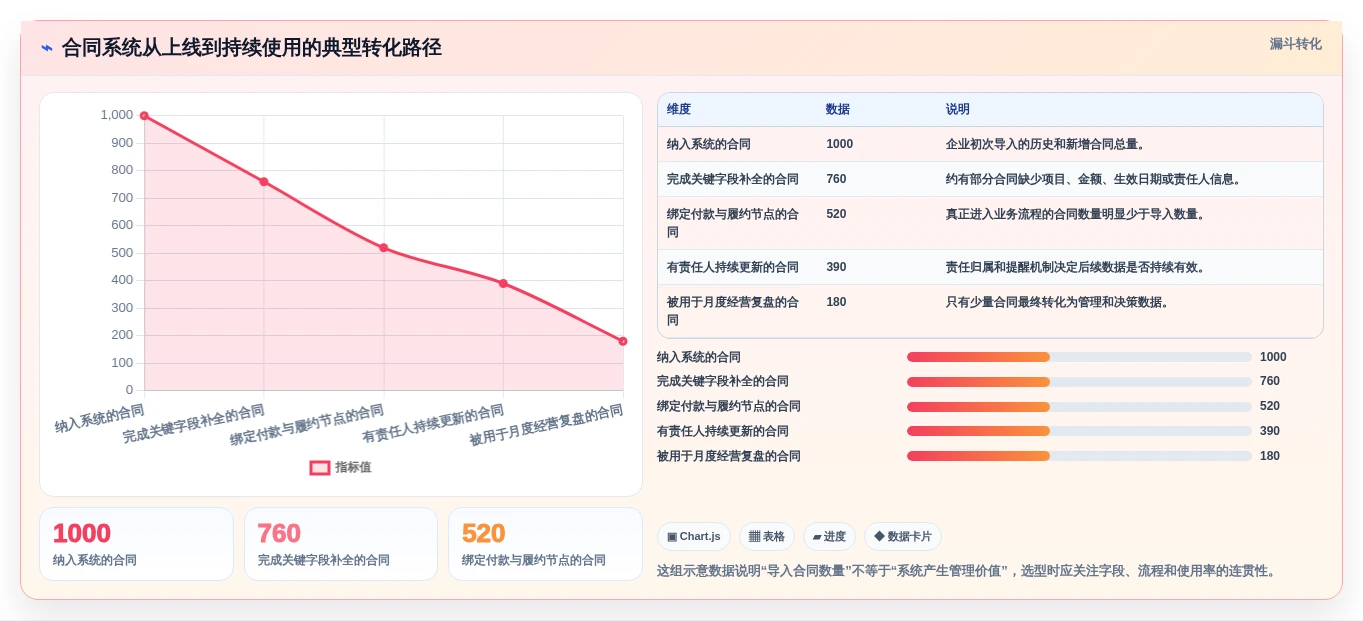Click table data cell 1000
This screenshot has width=1363, height=621.
click(x=840, y=144)
